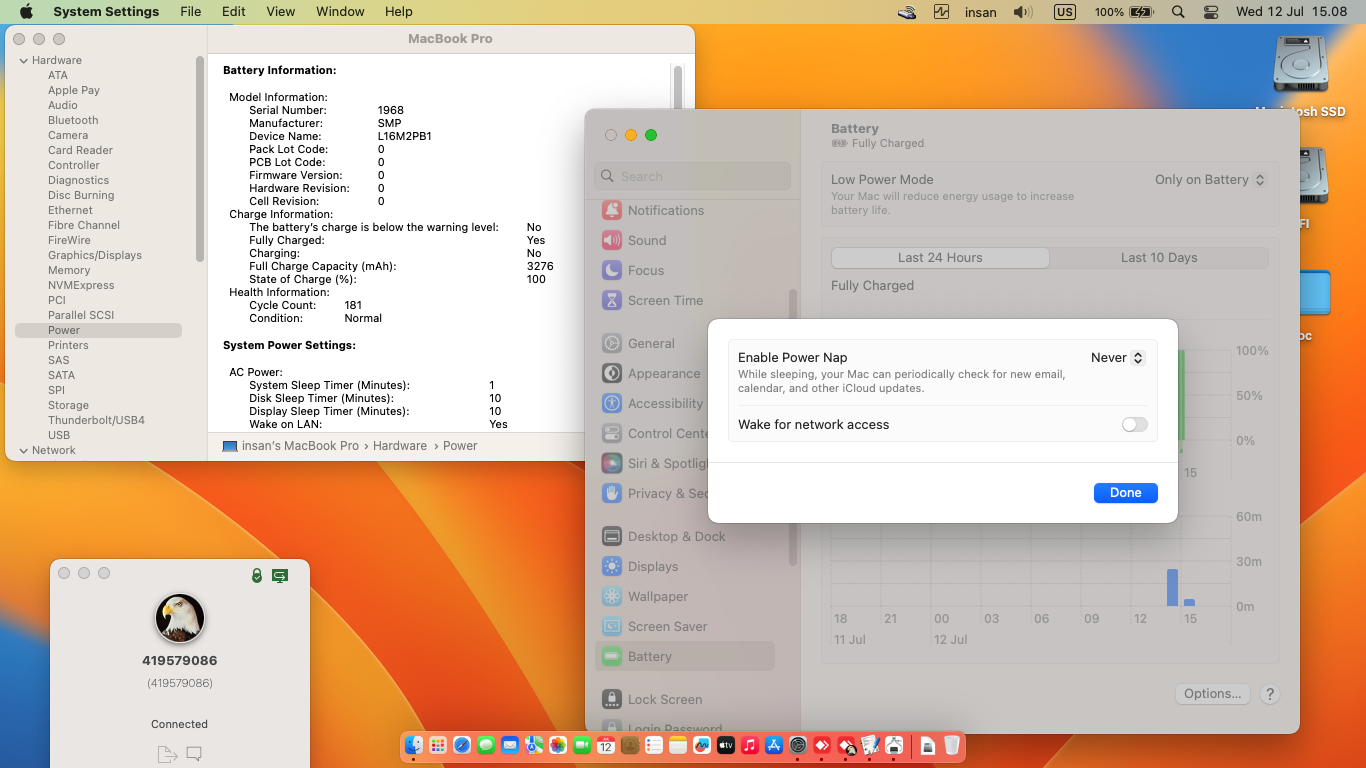
Task: Open the Enable Power Nap dropdown
Action: (1118, 358)
